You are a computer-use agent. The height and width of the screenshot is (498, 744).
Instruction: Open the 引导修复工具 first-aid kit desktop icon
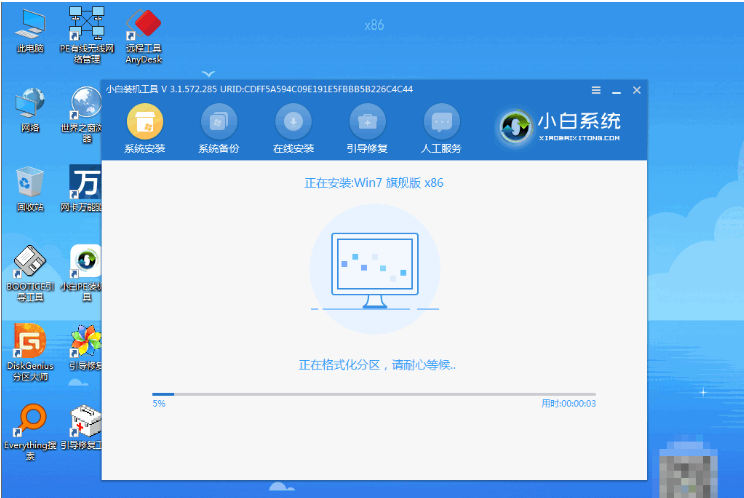tap(86, 423)
